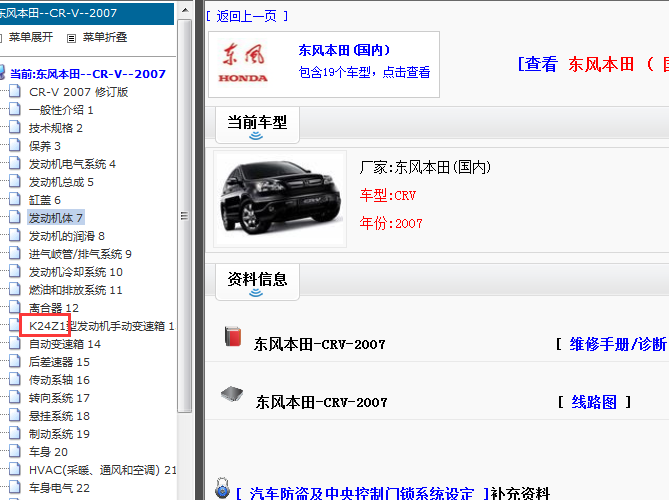Viewport: 669px width, 500px height.
Task: Click the text 年份:2007
Action: pyautogui.click(x=391, y=223)
